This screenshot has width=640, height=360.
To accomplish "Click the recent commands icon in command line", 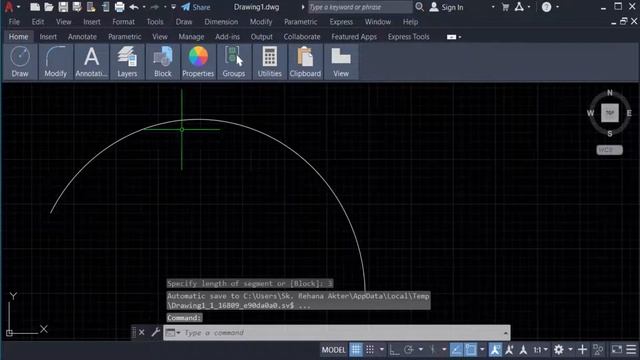I will 173,333.
